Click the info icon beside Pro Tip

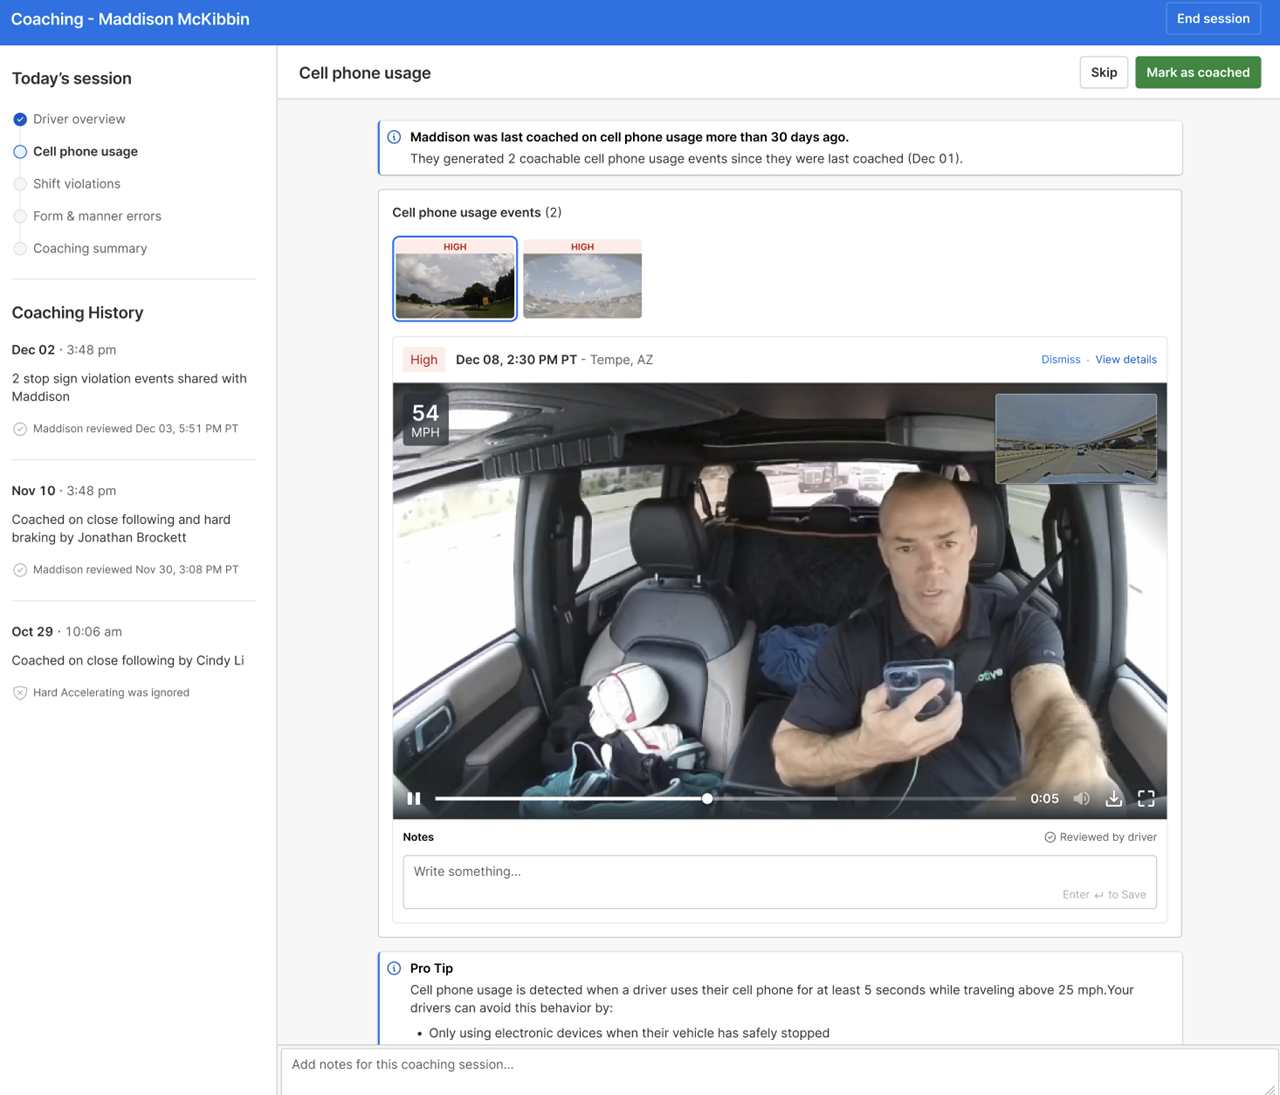(x=394, y=968)
